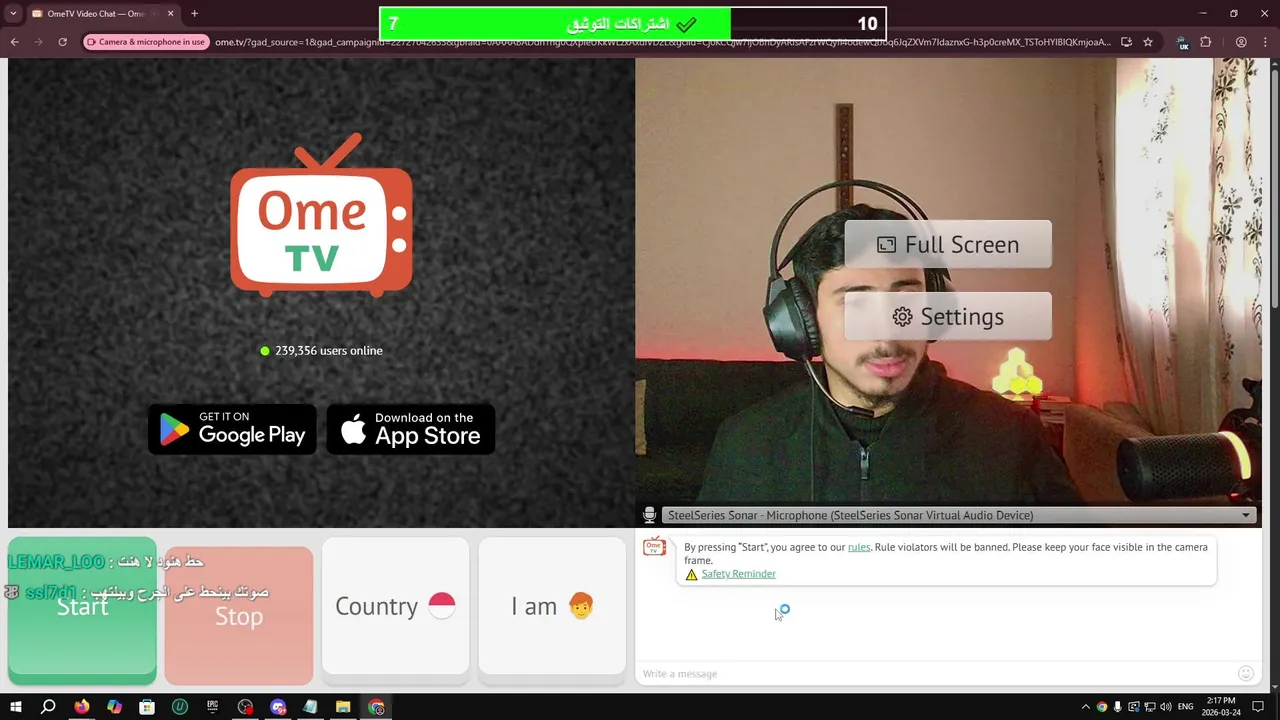Image resolution: width=1280 pixels, height=720 pixels.
Task: Click the Full Screen button
Action: [948, 244]
